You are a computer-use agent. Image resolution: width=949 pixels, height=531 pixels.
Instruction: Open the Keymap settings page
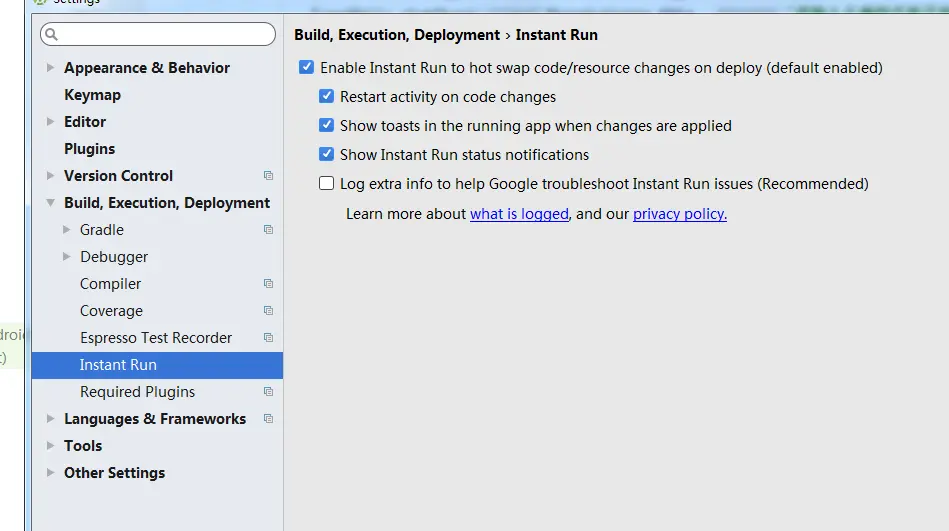(x=92, y=95)
